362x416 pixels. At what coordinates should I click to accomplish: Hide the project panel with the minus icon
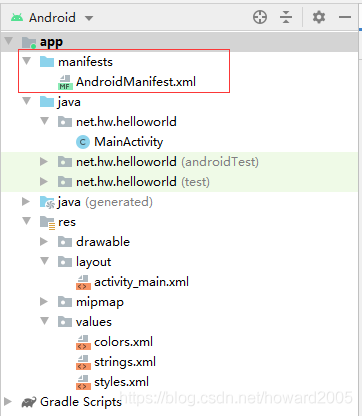(345, 17)
